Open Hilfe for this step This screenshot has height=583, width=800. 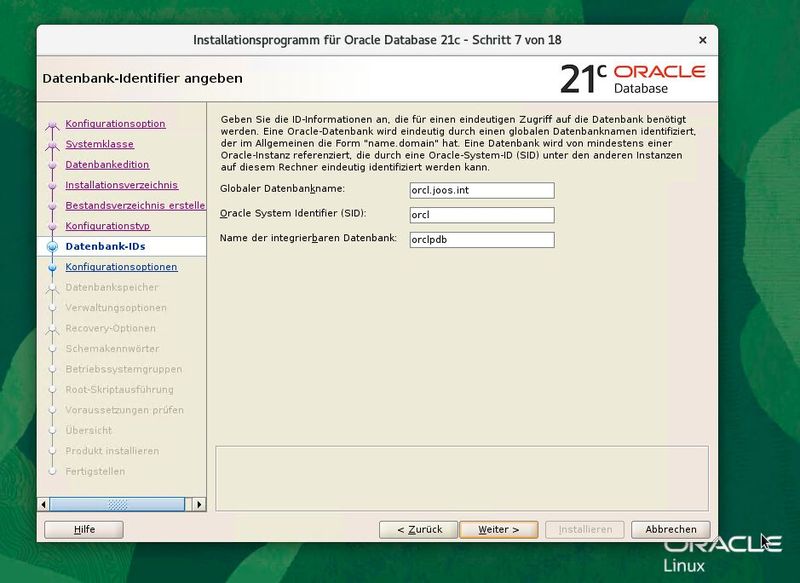pyautogui.click(x=83, y=529)
